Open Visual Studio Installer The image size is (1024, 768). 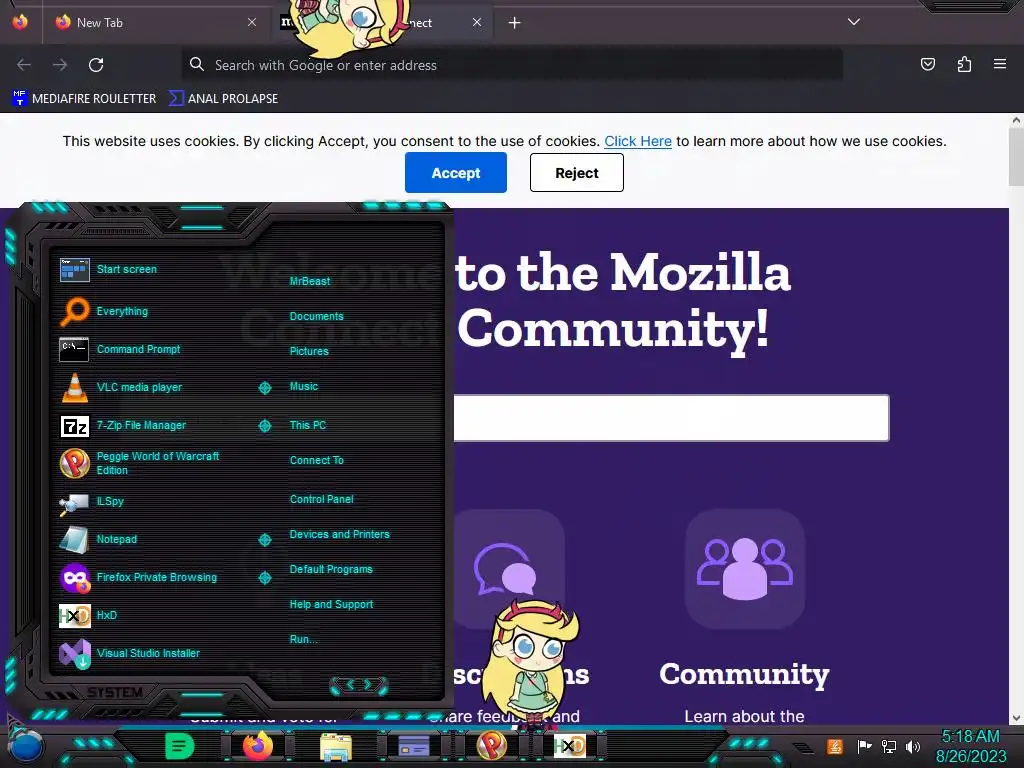[129, 653]
